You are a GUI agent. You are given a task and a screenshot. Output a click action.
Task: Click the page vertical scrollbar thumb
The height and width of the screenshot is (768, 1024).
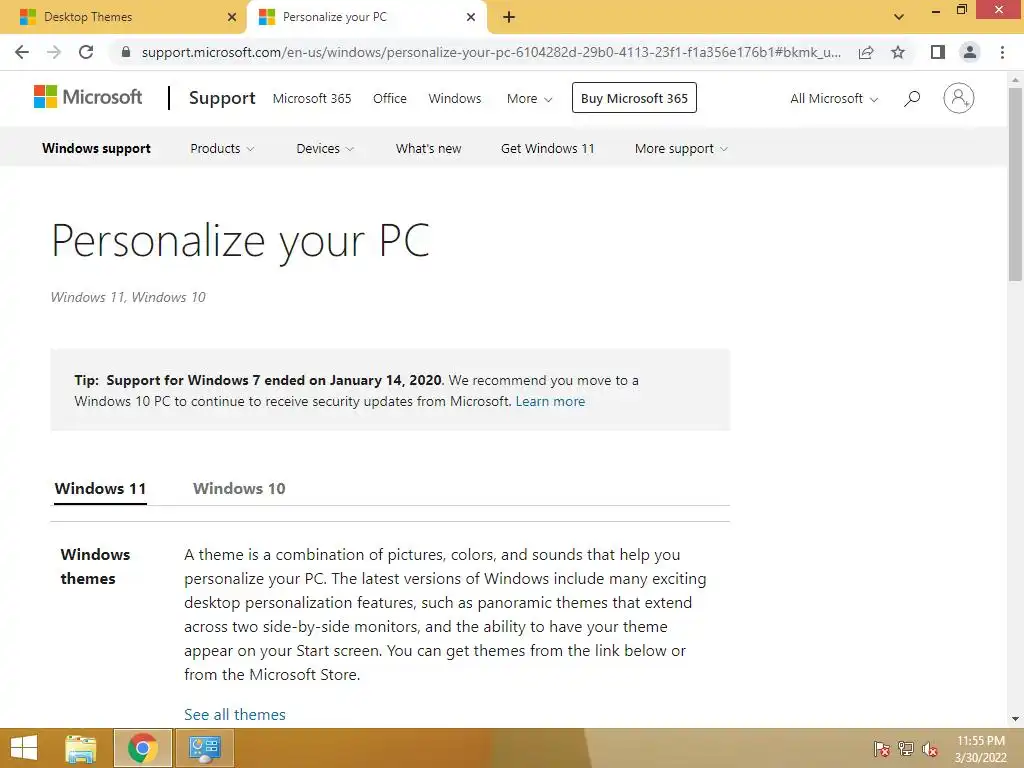tap(1015, 184)
